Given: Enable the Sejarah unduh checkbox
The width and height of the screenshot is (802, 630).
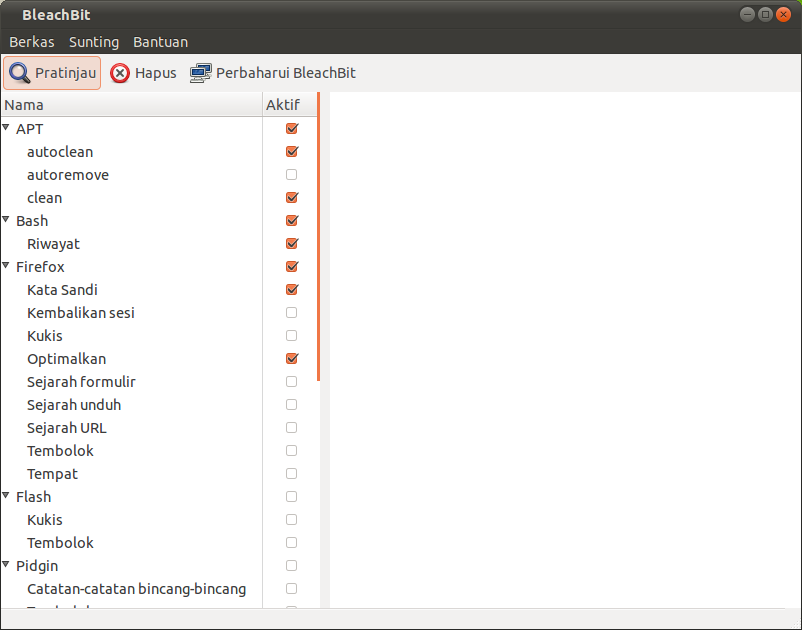Looking at the screenshot, I should [x=292, y=404].
